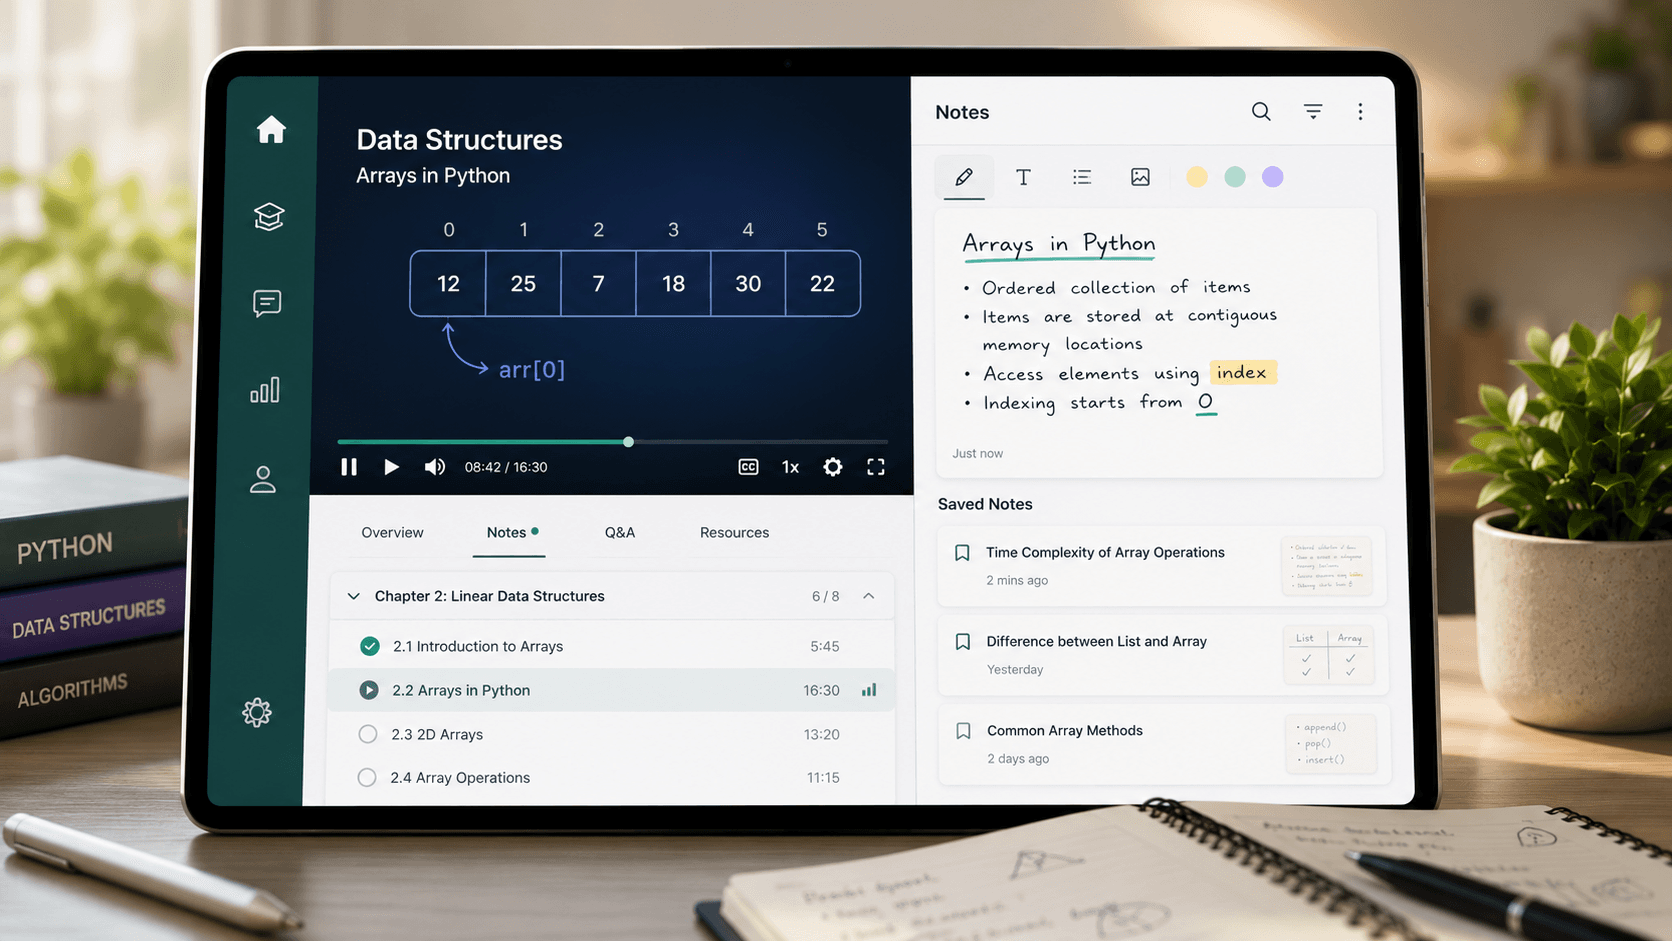
Task: Toggle closed captions
Action: tap(748, 467)
